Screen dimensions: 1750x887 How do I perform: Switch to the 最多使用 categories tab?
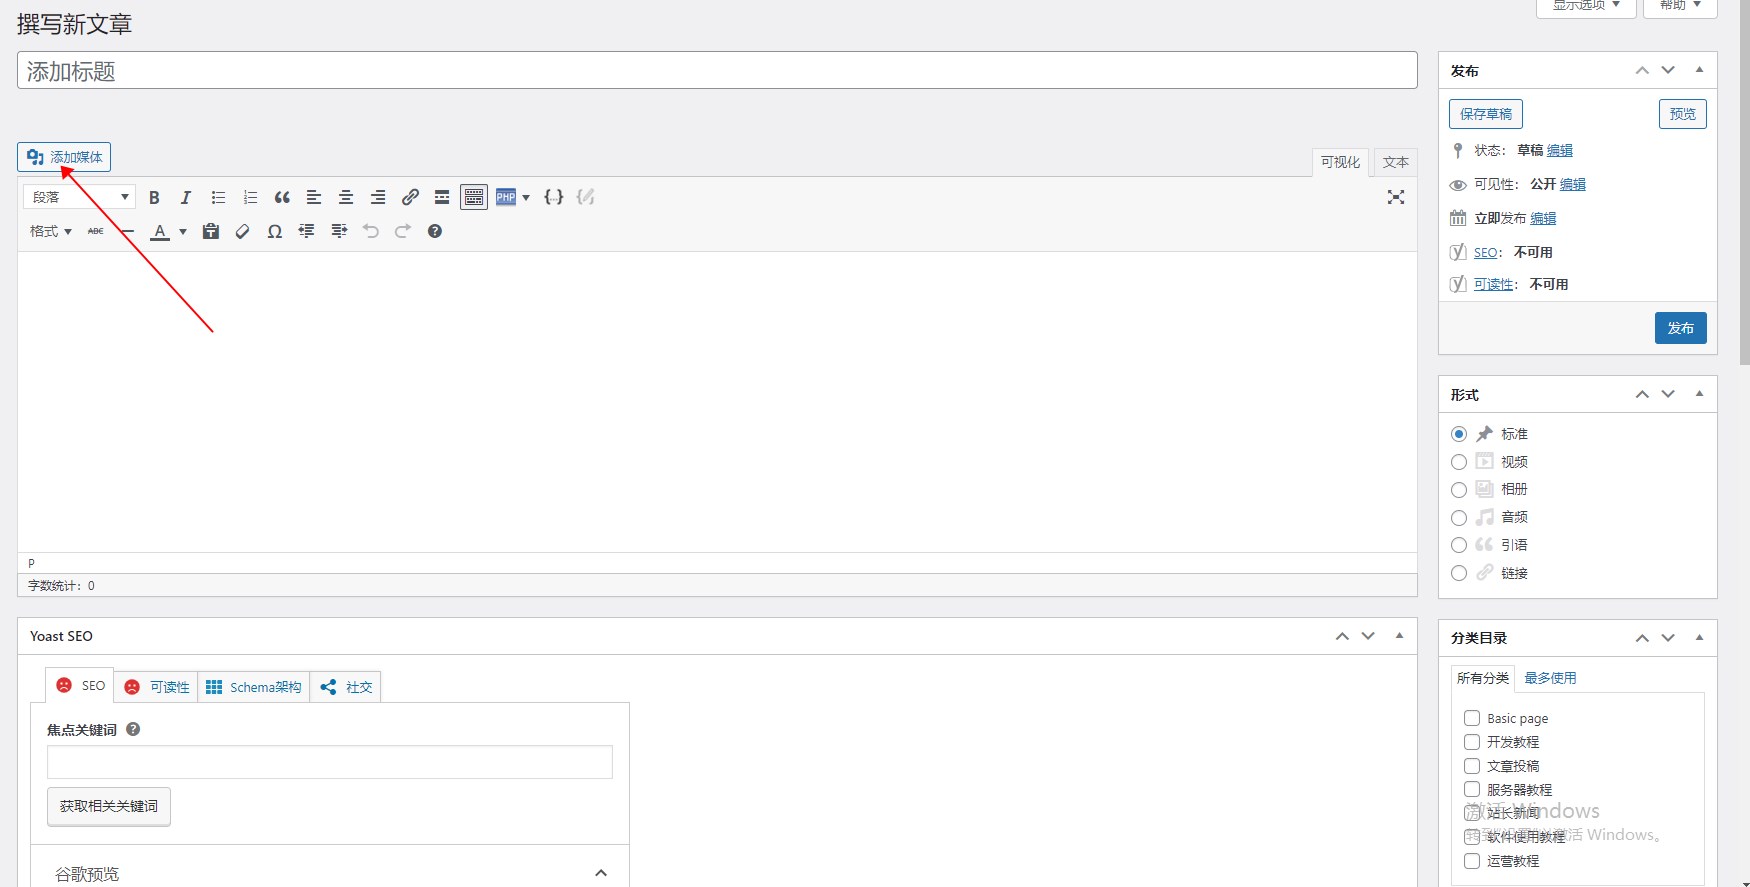pyautogui.click(x=1550, y=678)
